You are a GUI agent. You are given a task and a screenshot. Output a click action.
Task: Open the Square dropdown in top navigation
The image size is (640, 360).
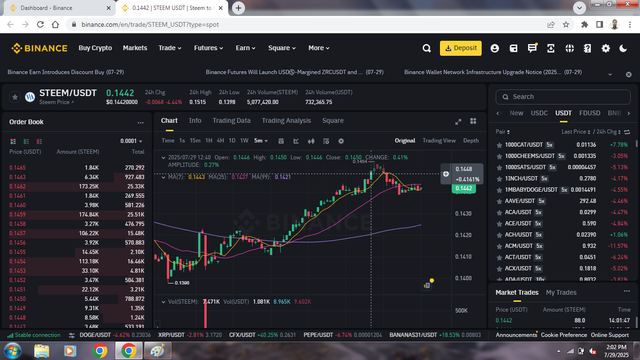282,48
